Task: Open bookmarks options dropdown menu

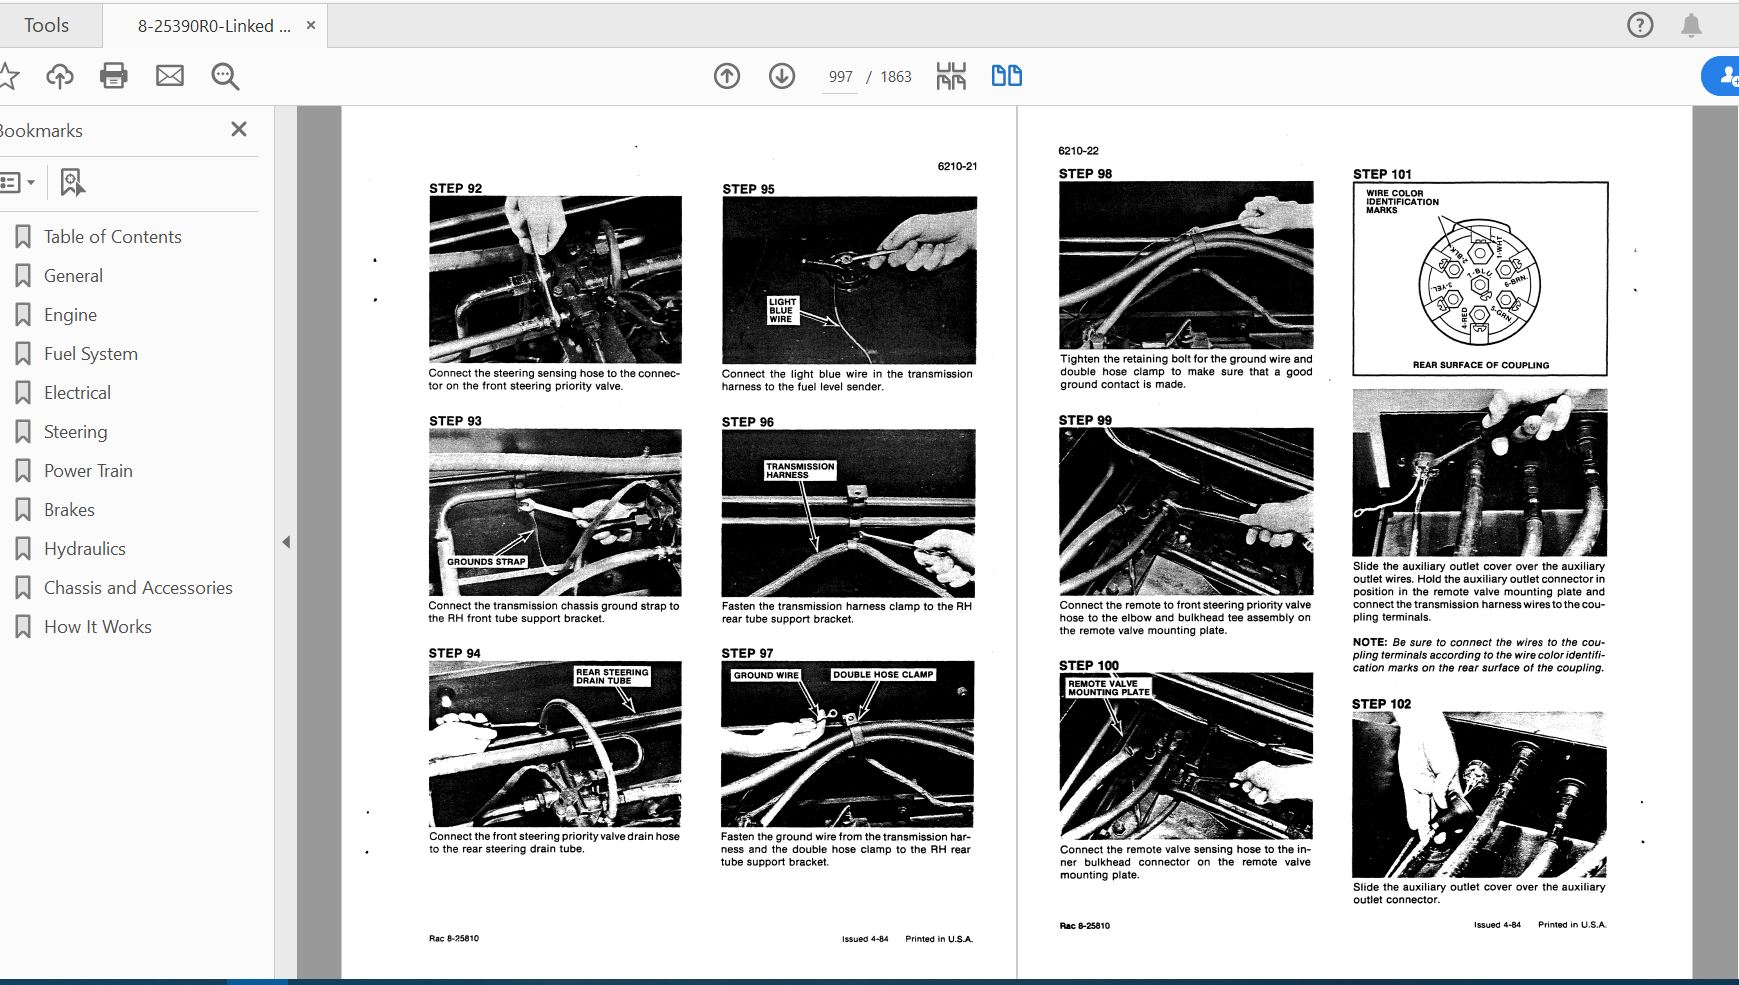Action: (x=18, y=182)
